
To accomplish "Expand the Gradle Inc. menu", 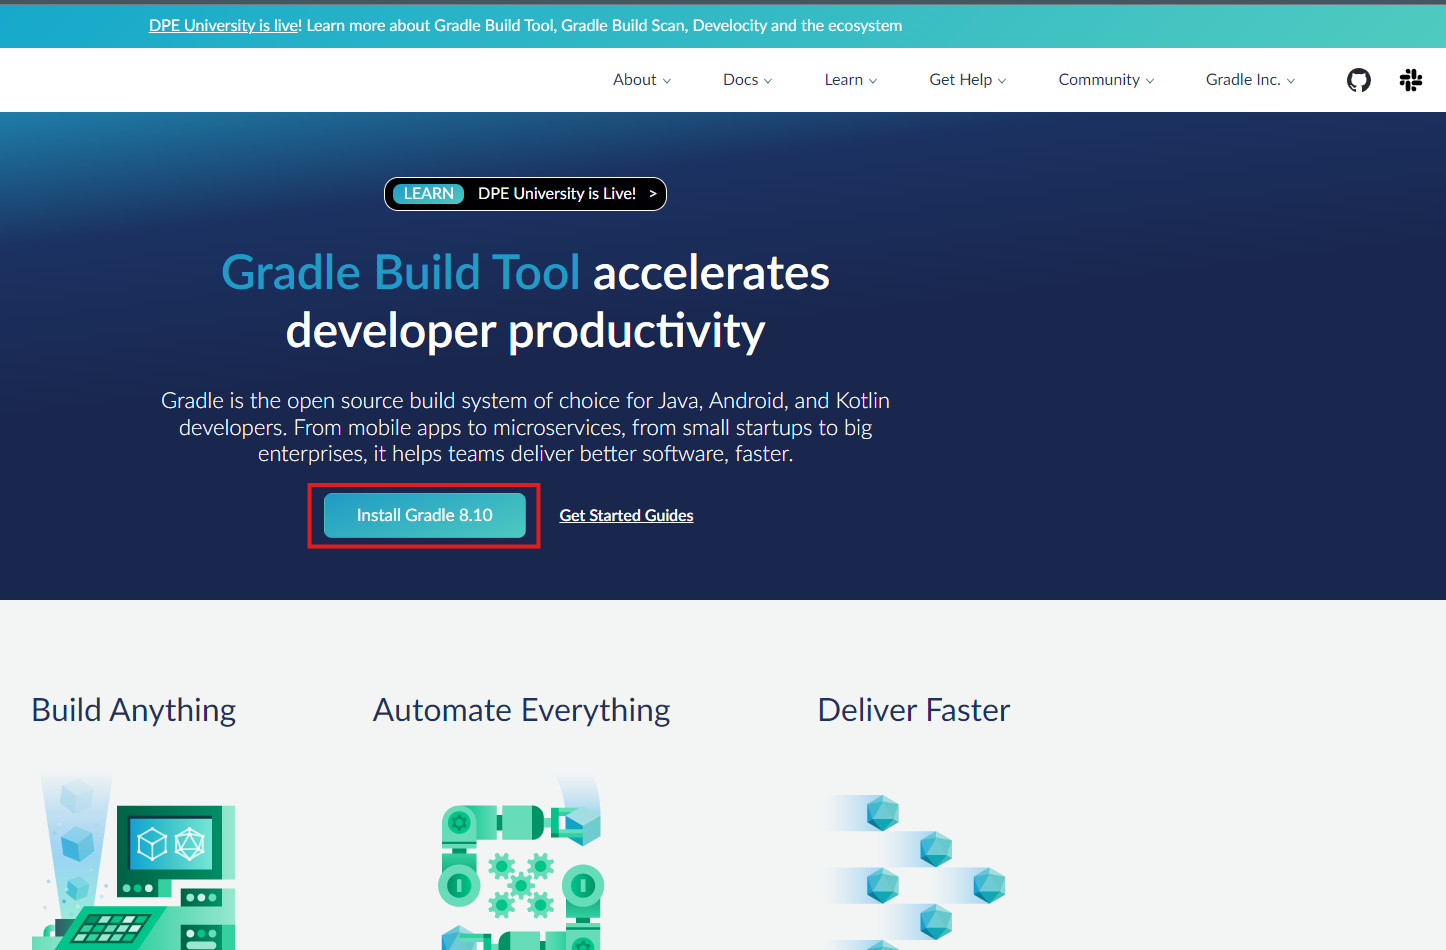I will [1250, 80].
